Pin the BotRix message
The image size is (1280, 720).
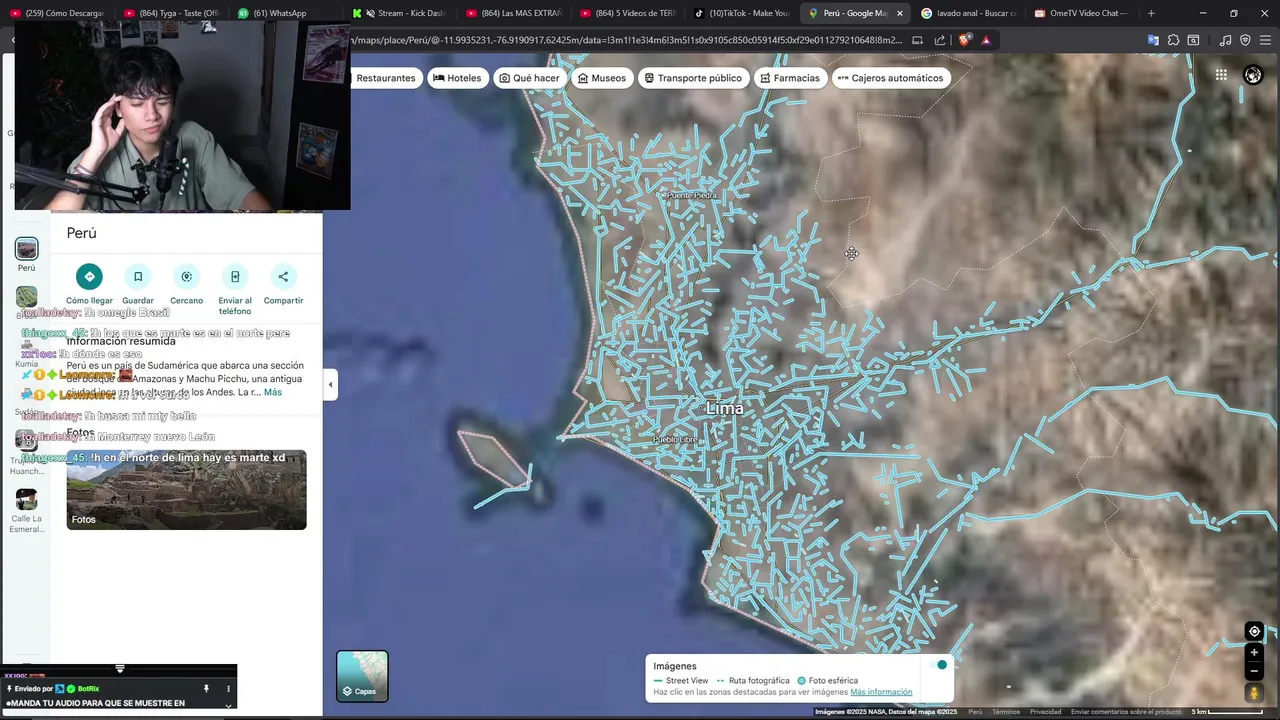(206, 689)
